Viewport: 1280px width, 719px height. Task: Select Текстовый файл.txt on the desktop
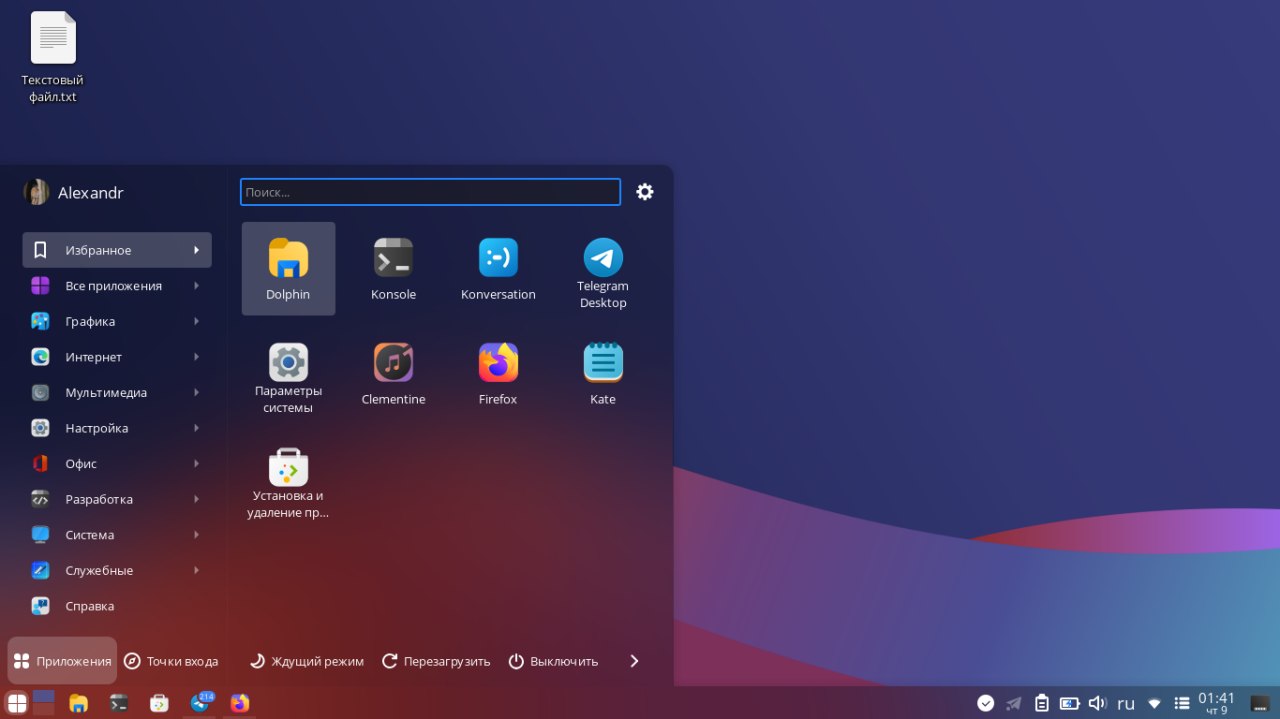coord(52,57)
